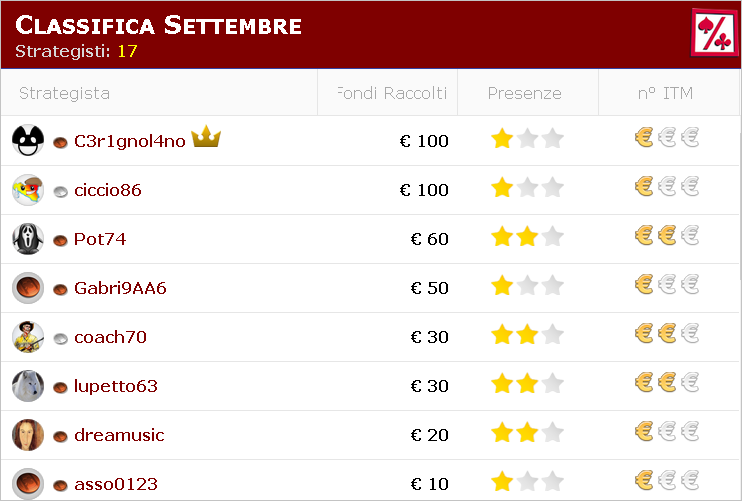Click the second gold star in Pot74's row
Image resolution: width=742 pixels, height=501 pixels.
[527, 236]
